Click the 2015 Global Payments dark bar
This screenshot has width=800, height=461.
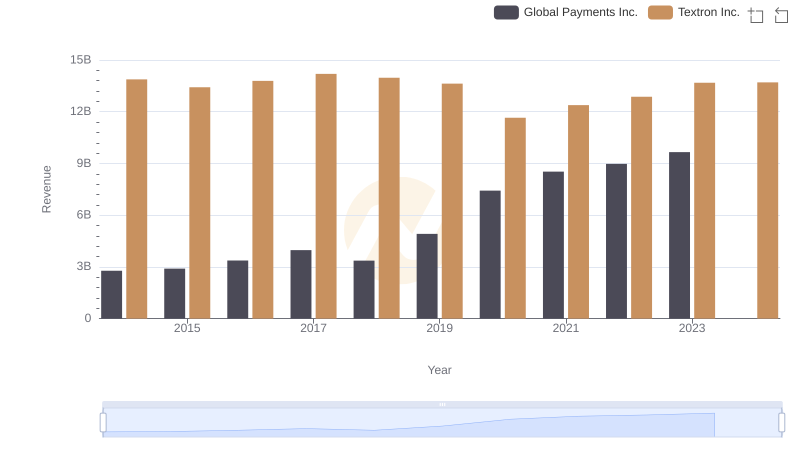coord(174,294)
